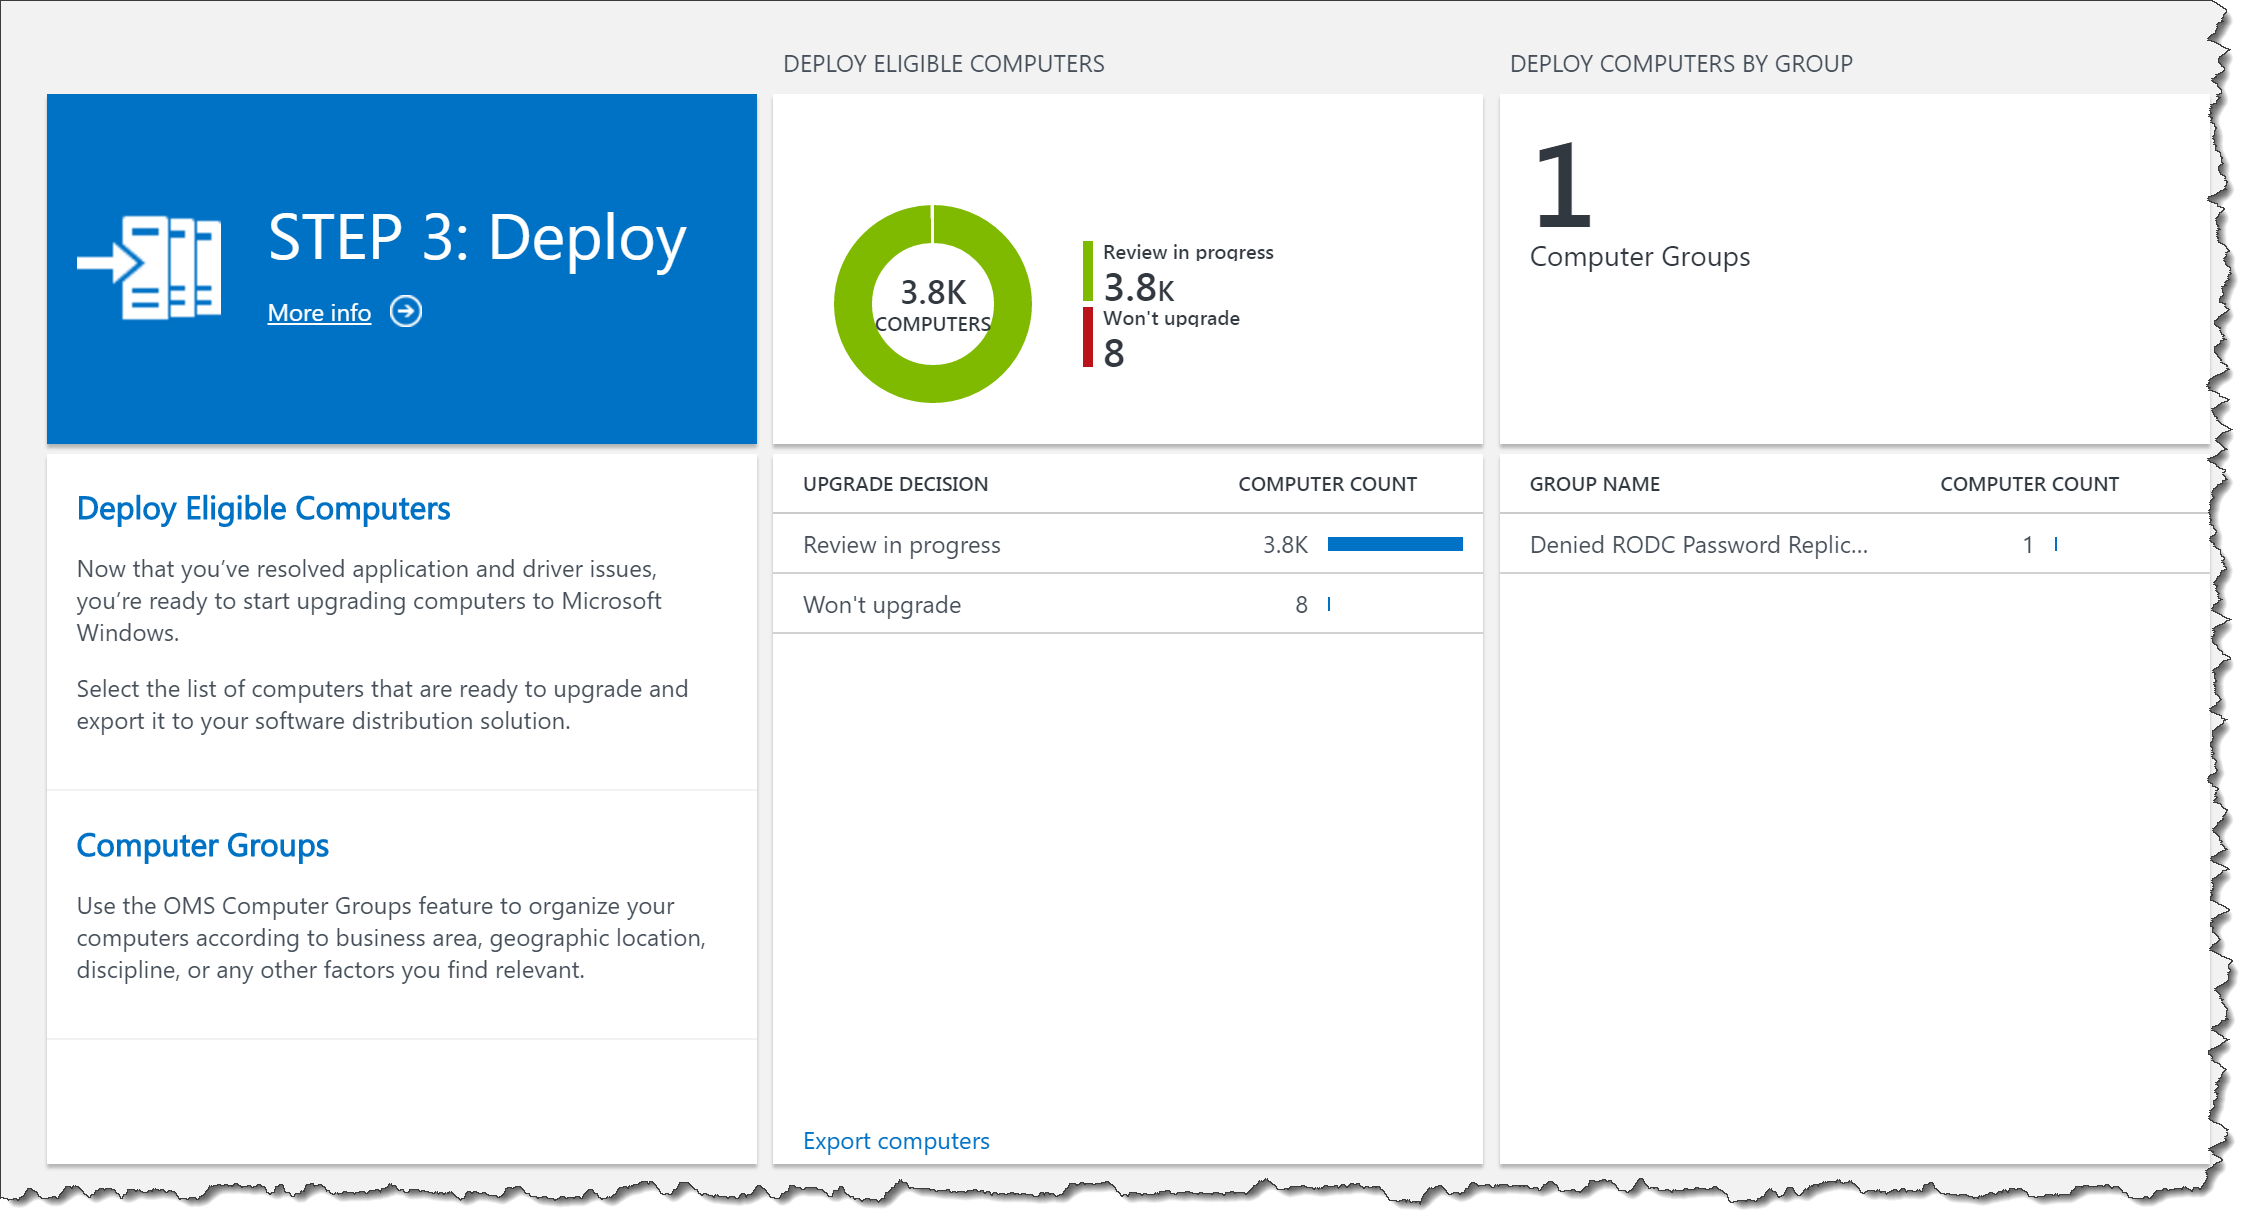Click the 3.8K COMPUTERS donut center label
Viewport: 2253px width, 1225px height.
point(932,303)
